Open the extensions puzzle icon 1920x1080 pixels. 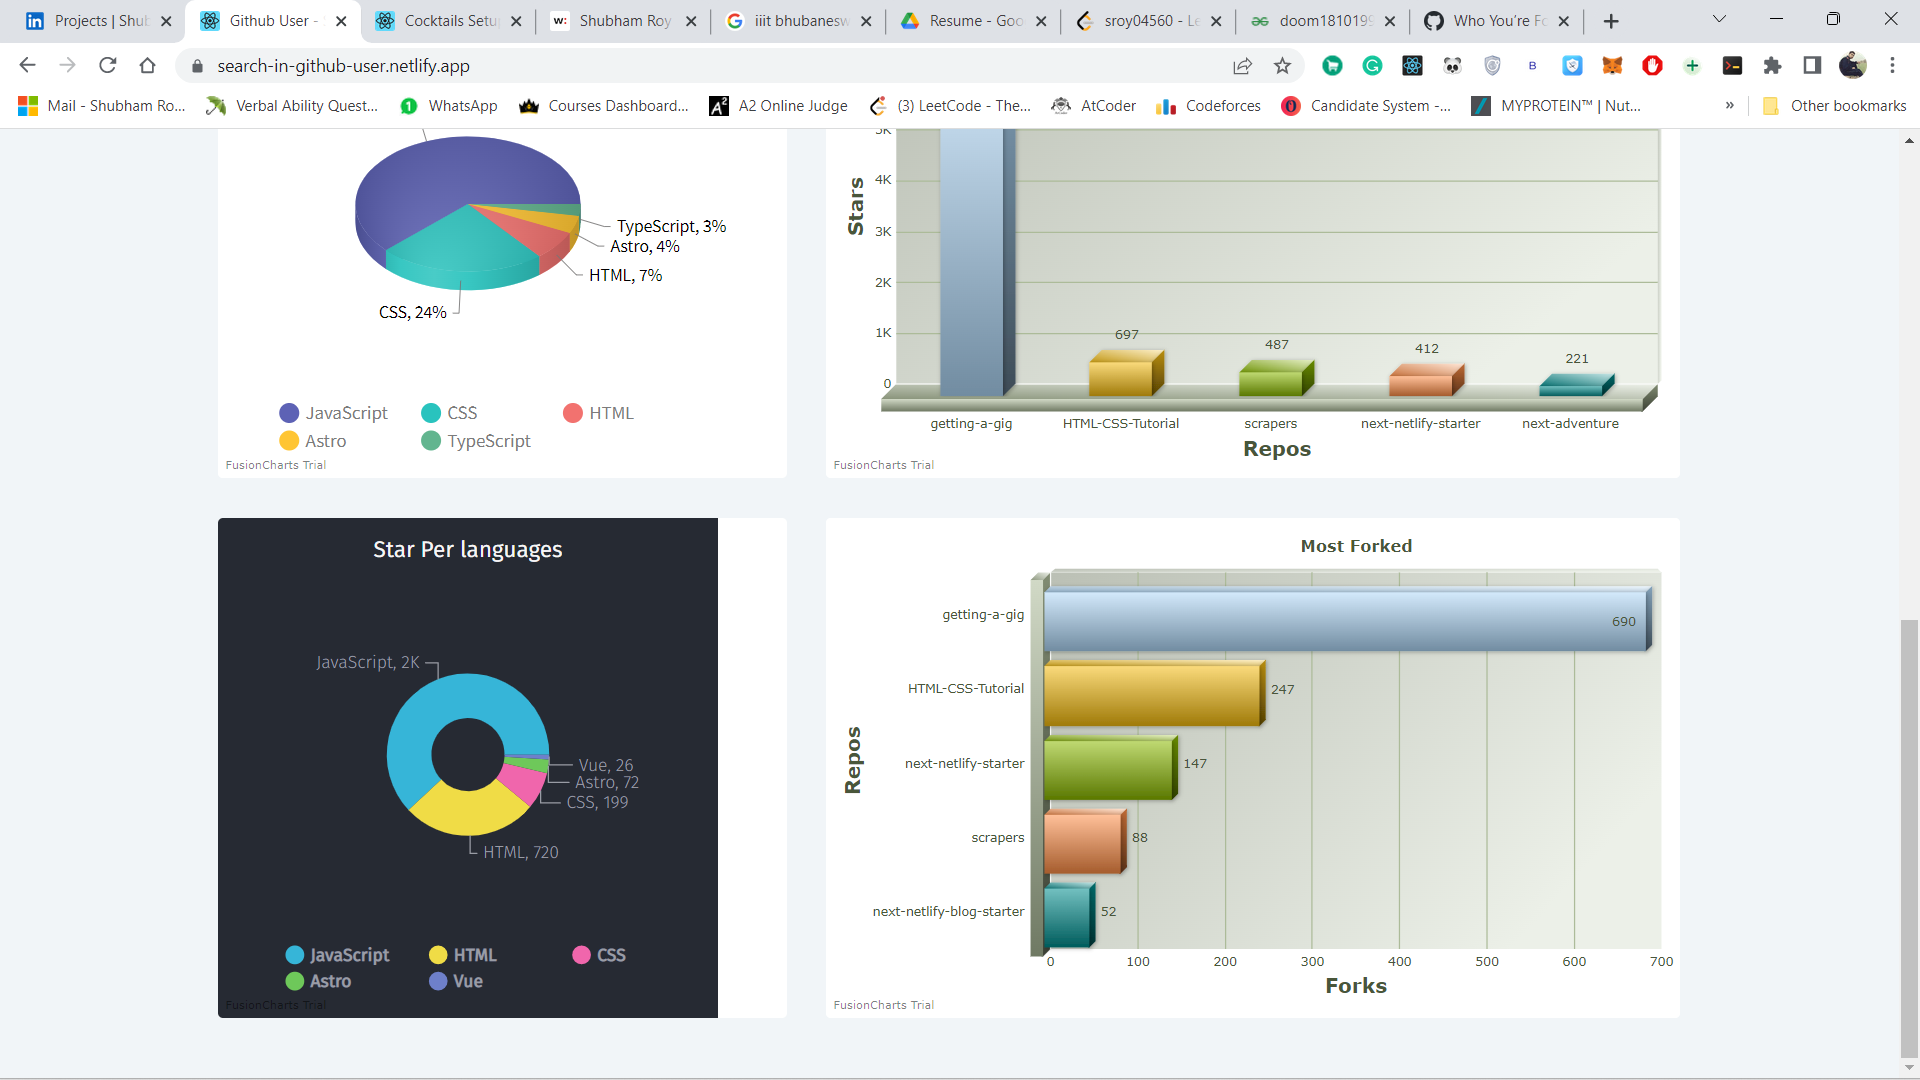point(1772,66)
